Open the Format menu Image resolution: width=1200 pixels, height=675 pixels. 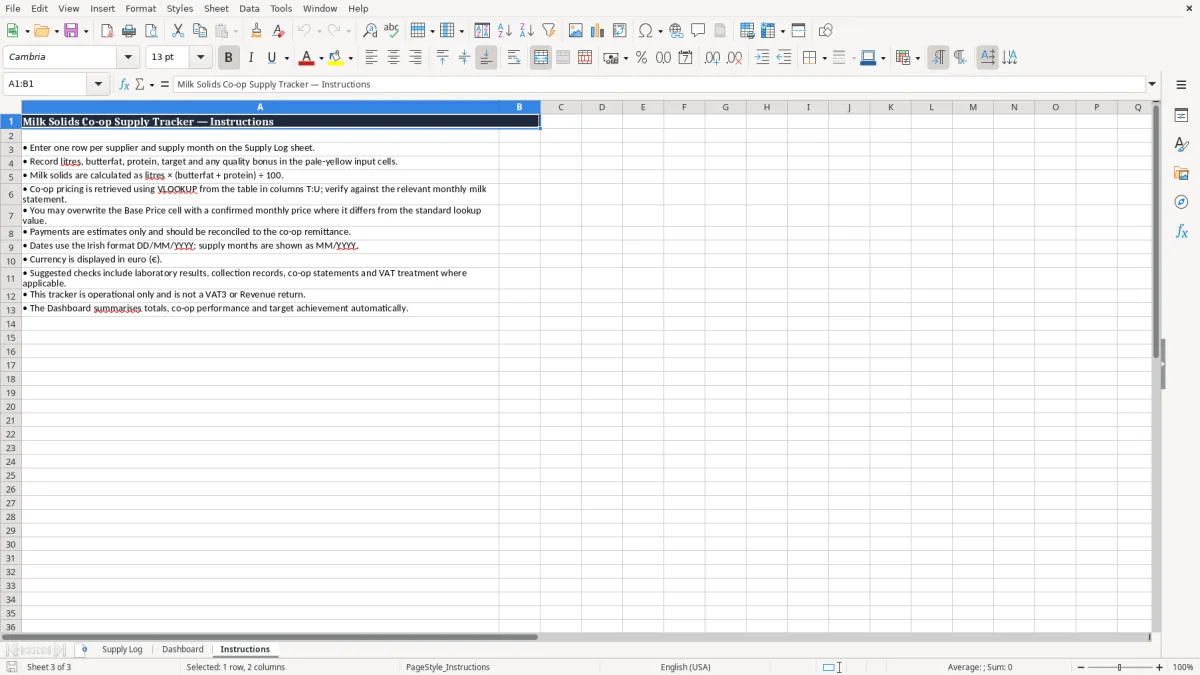pos(141,8)
